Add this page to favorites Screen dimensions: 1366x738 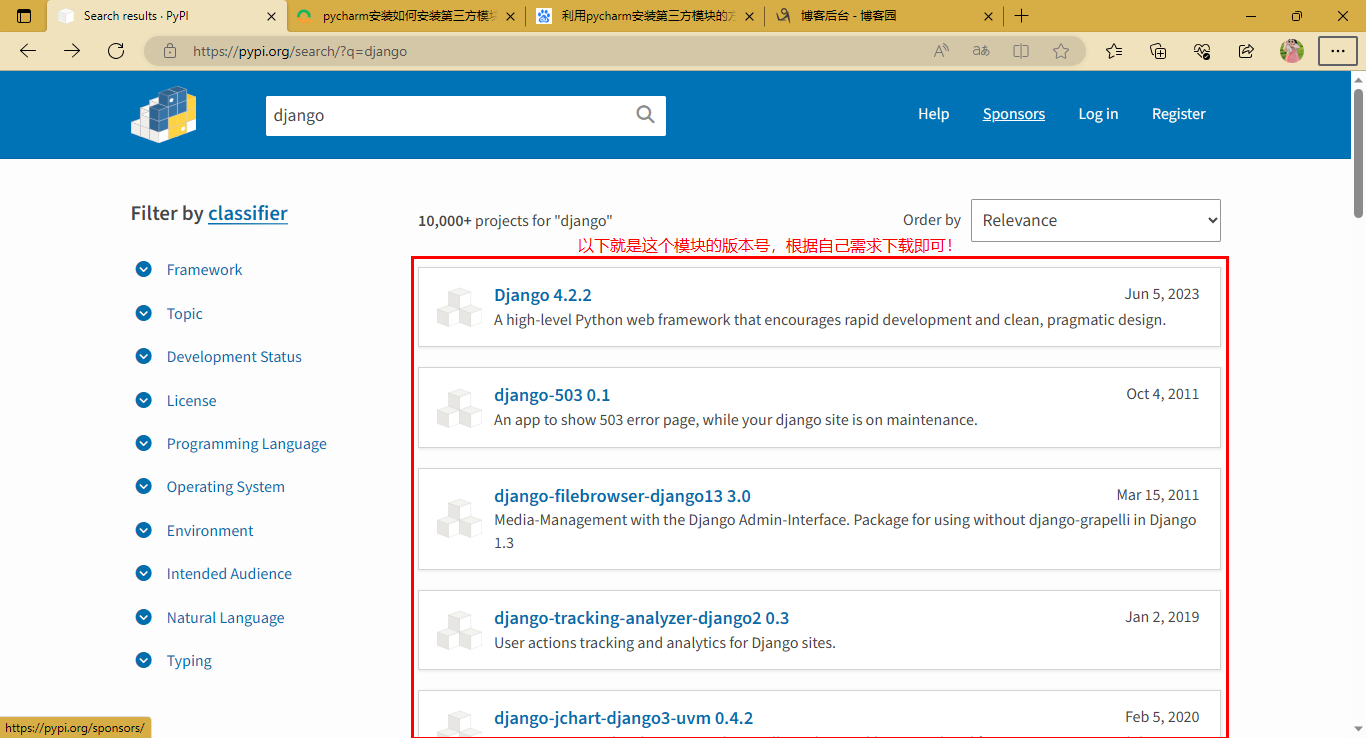(x=1061, y=51)
